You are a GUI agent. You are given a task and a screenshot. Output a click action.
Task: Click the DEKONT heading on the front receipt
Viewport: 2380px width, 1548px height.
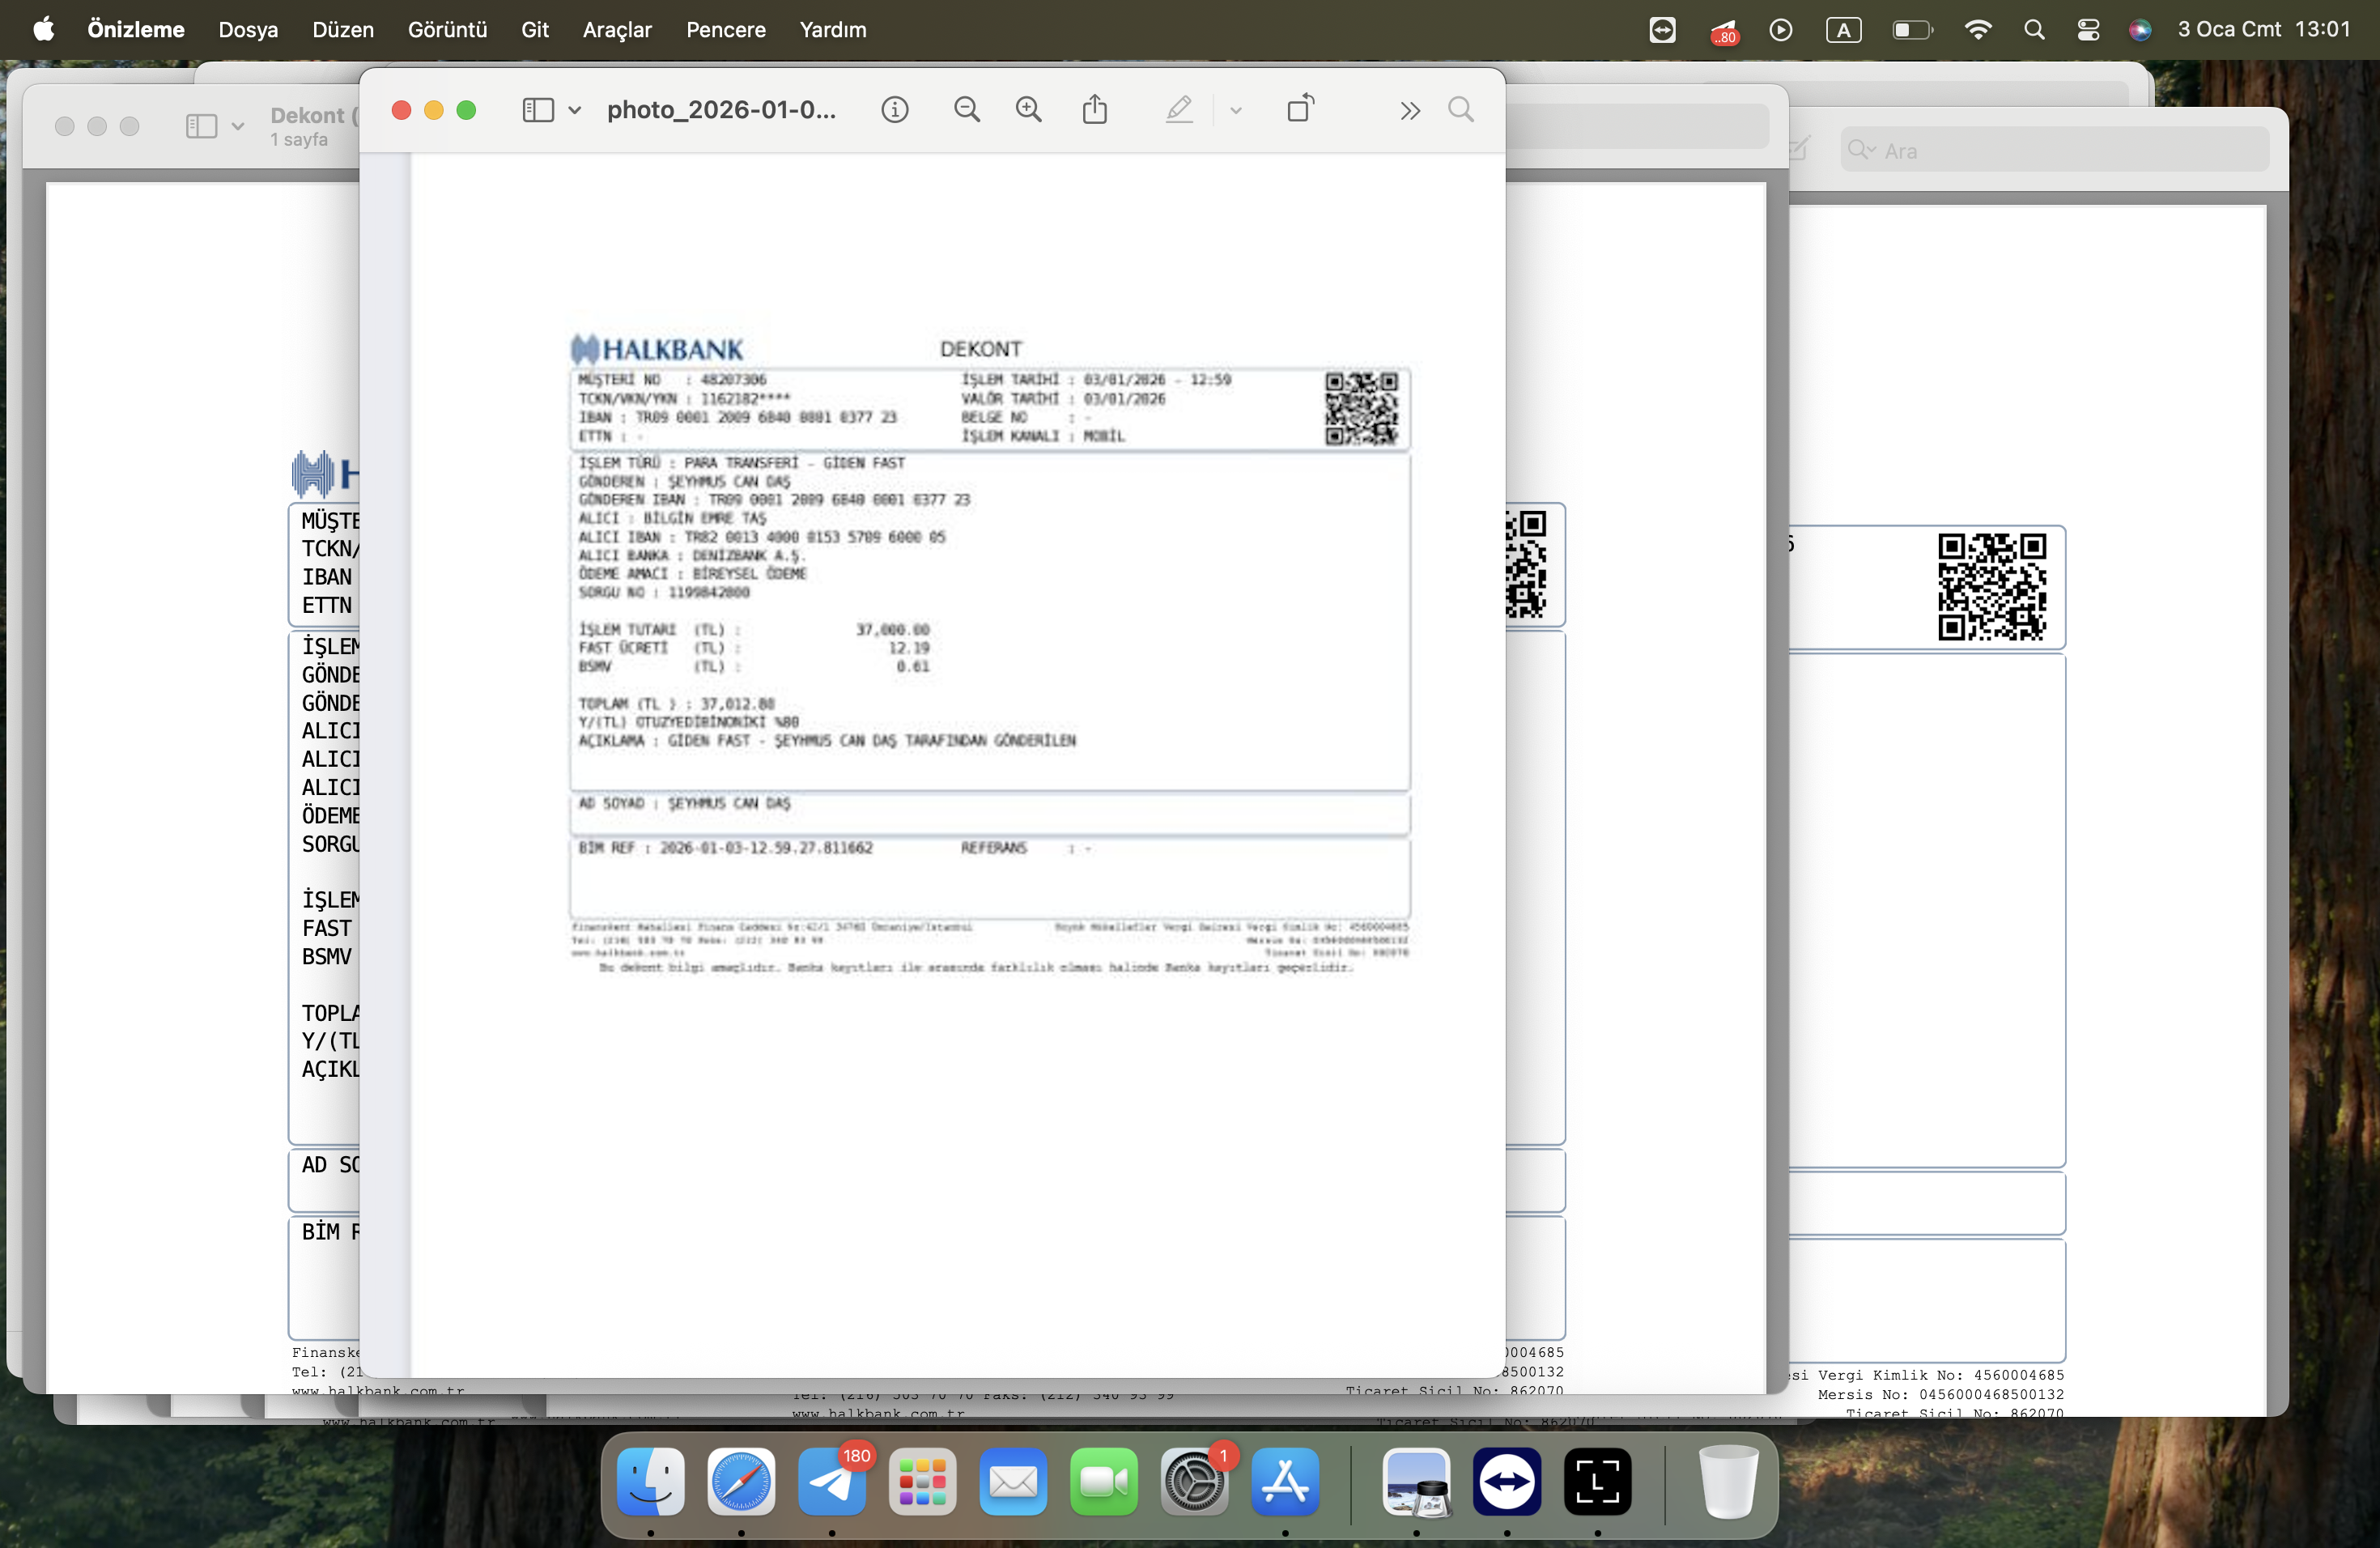981,349
